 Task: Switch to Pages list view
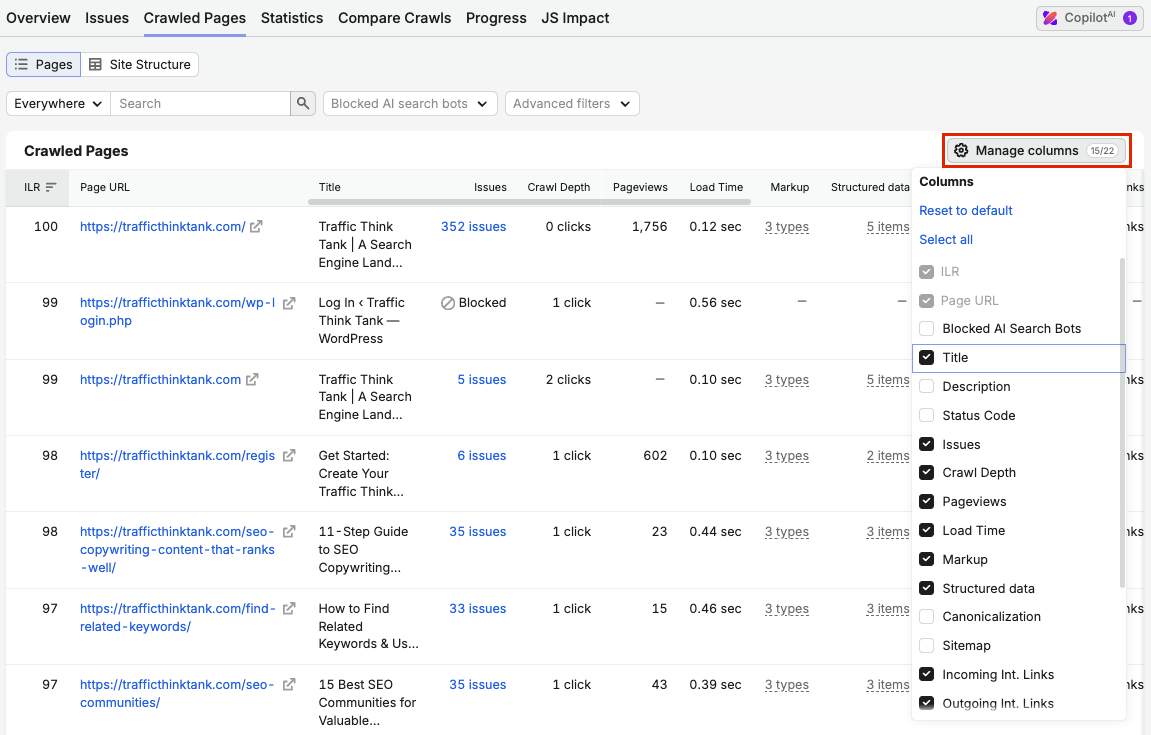coord(43,65)
